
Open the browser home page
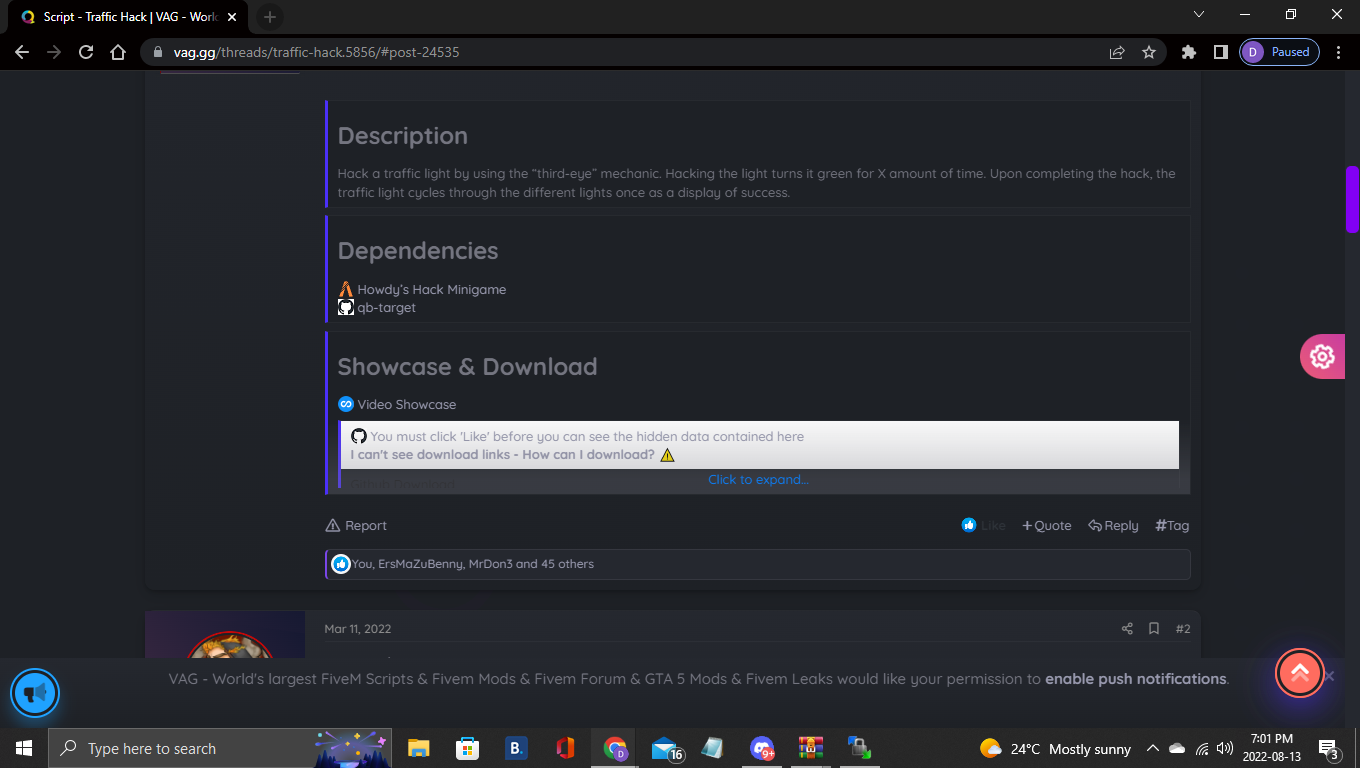tap(118, 52)
